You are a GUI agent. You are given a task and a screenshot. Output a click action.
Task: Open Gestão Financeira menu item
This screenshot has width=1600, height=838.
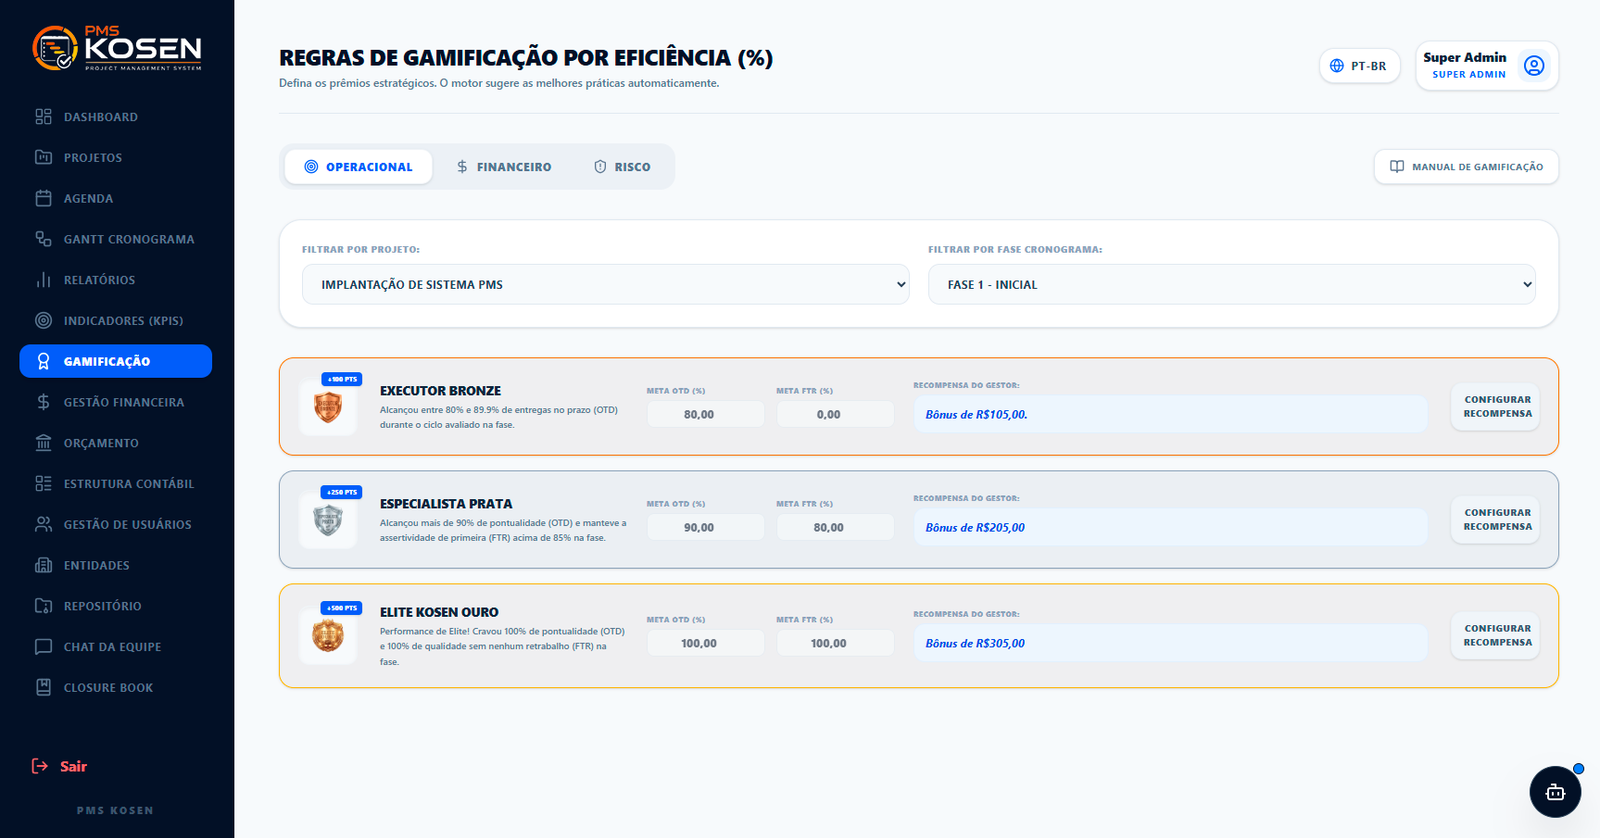coord(116,402)
